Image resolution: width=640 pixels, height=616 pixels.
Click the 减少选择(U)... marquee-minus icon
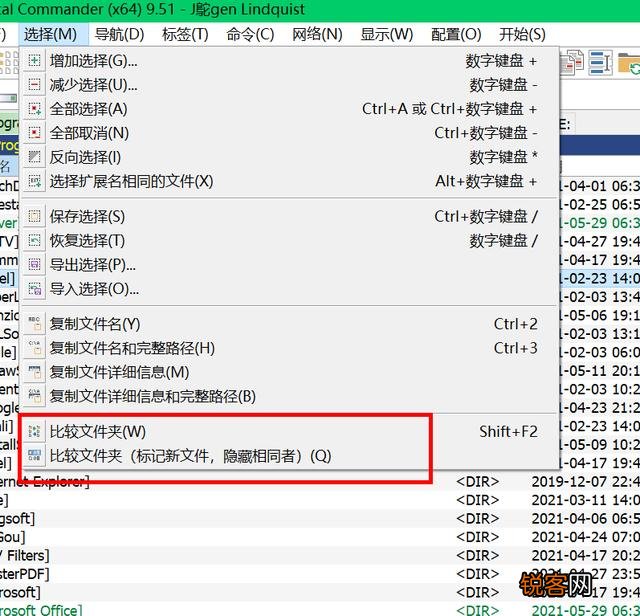point(34,85)
